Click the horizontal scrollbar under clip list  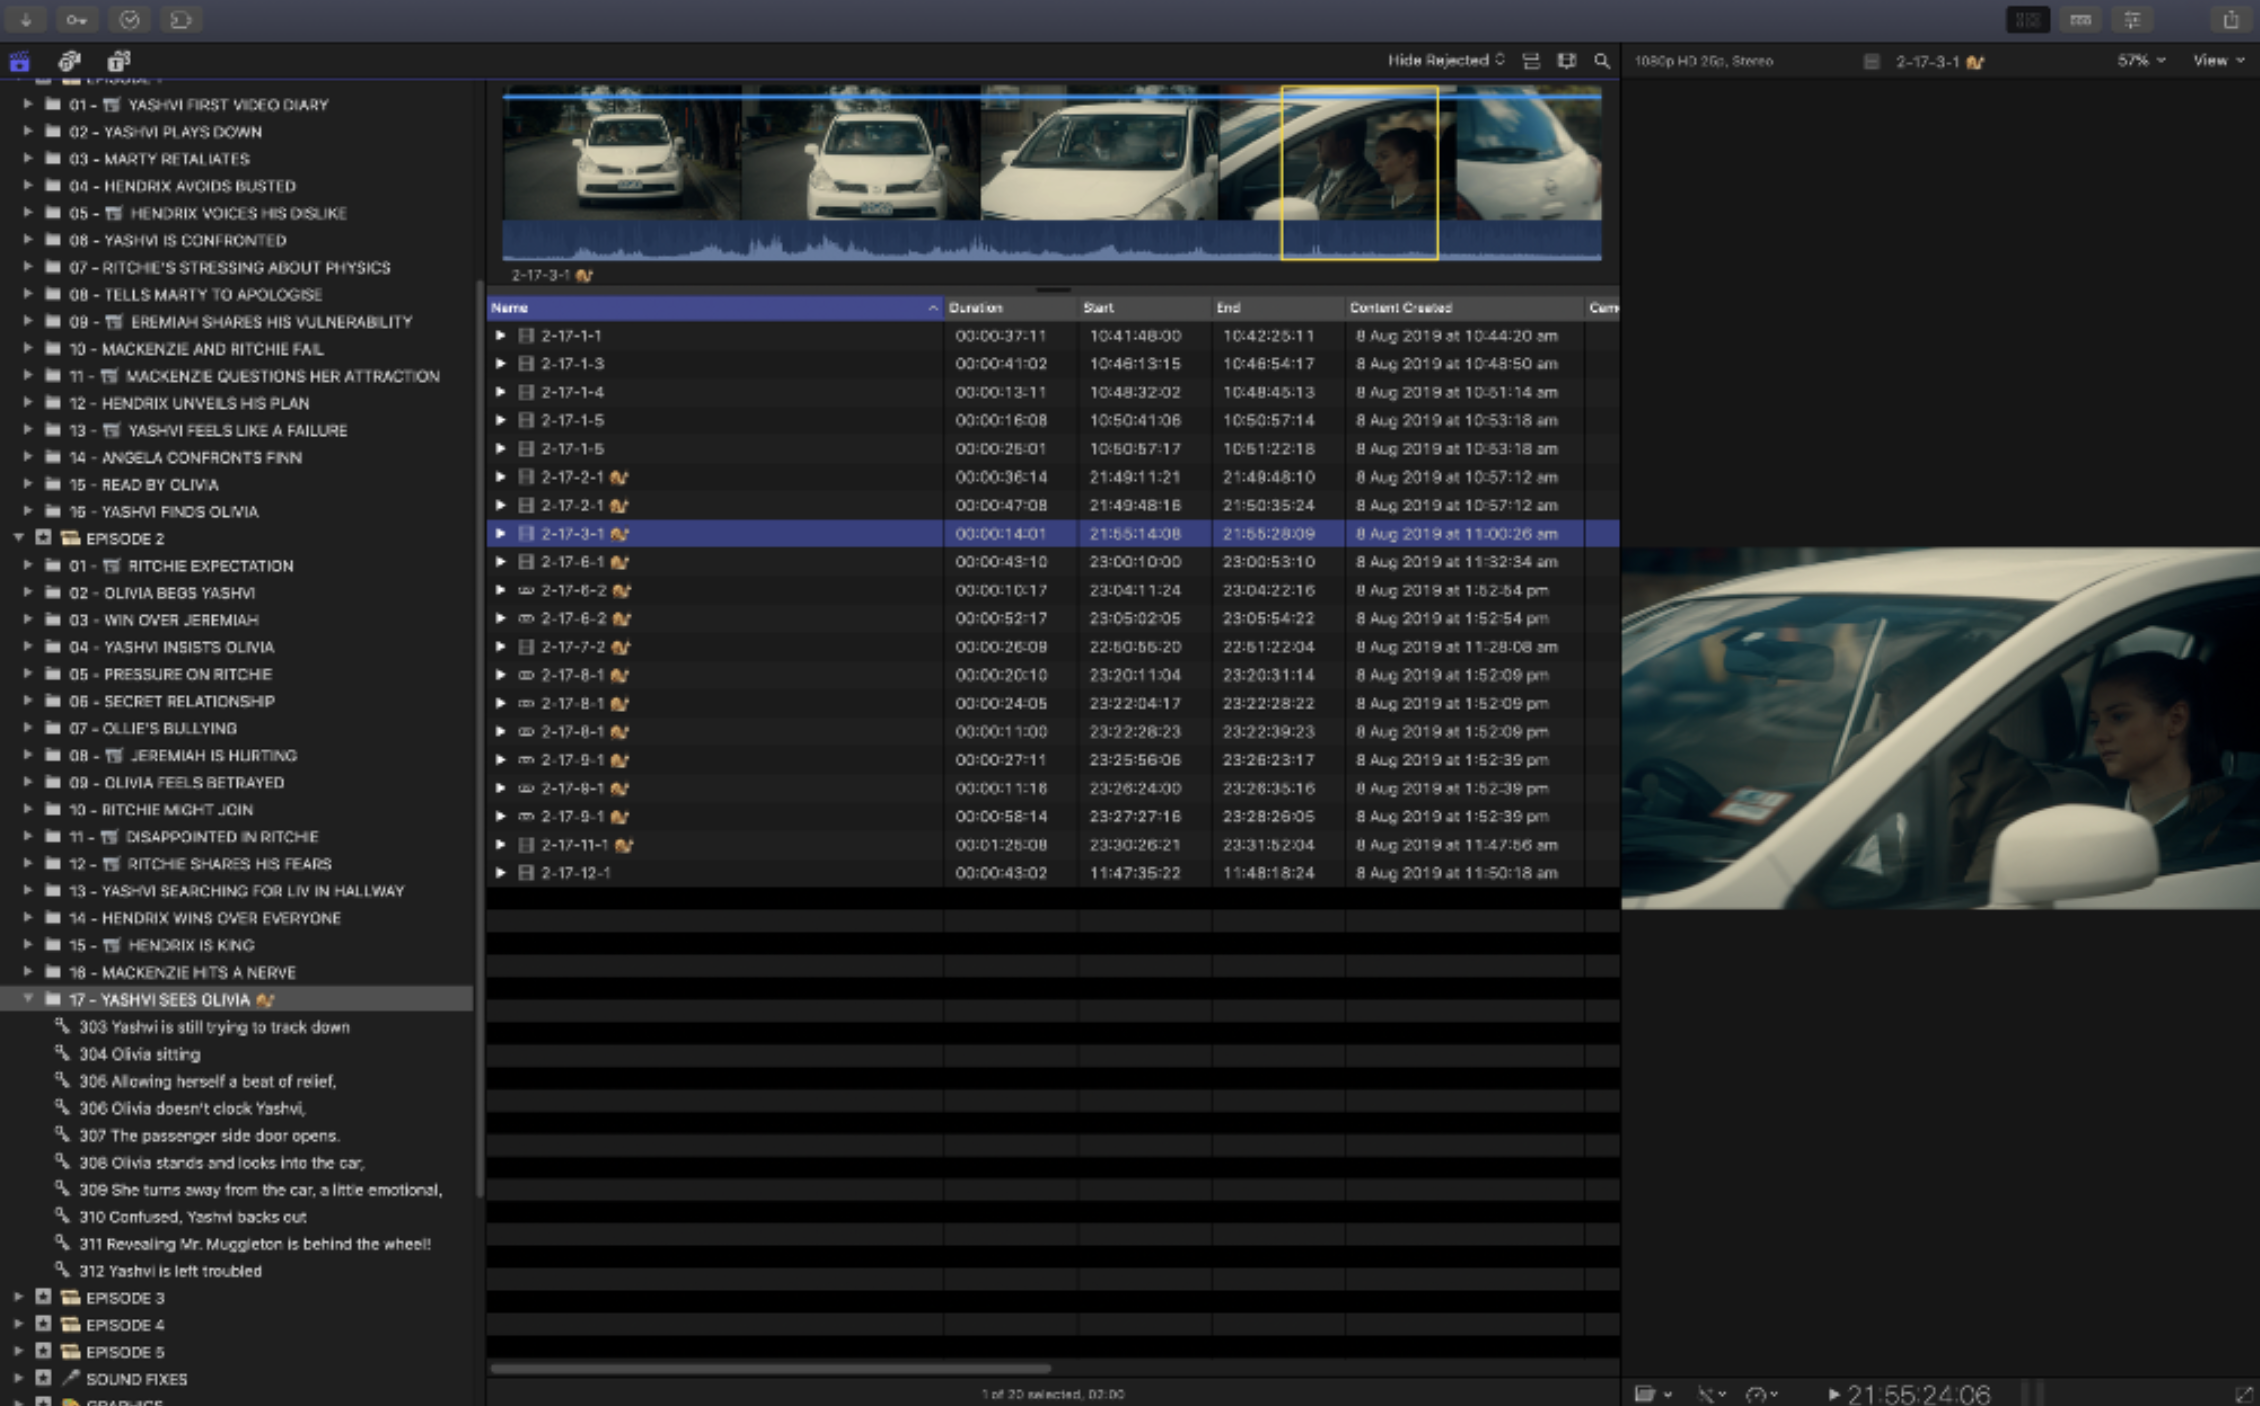tap(770, 1368)
